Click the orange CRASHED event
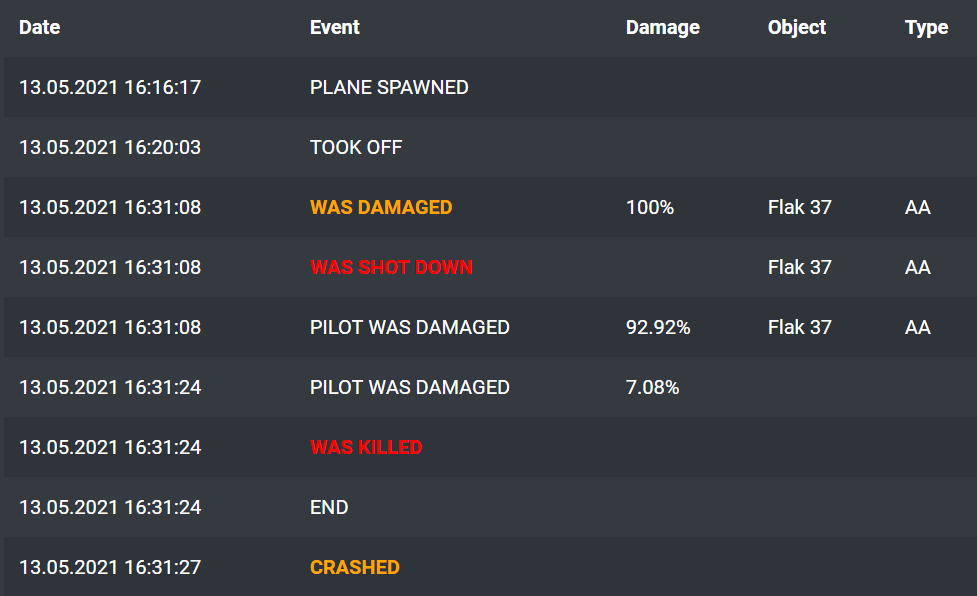The image size is (977, 596). coord(355,567)
